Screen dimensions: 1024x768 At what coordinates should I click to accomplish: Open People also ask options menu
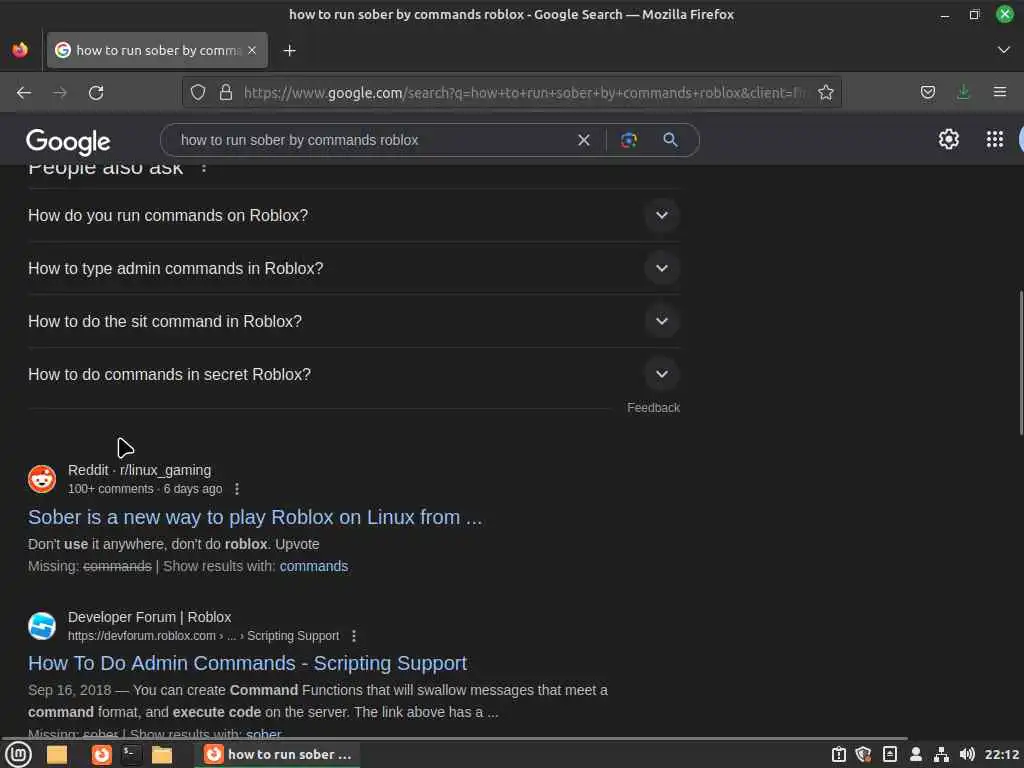(204, 168)
